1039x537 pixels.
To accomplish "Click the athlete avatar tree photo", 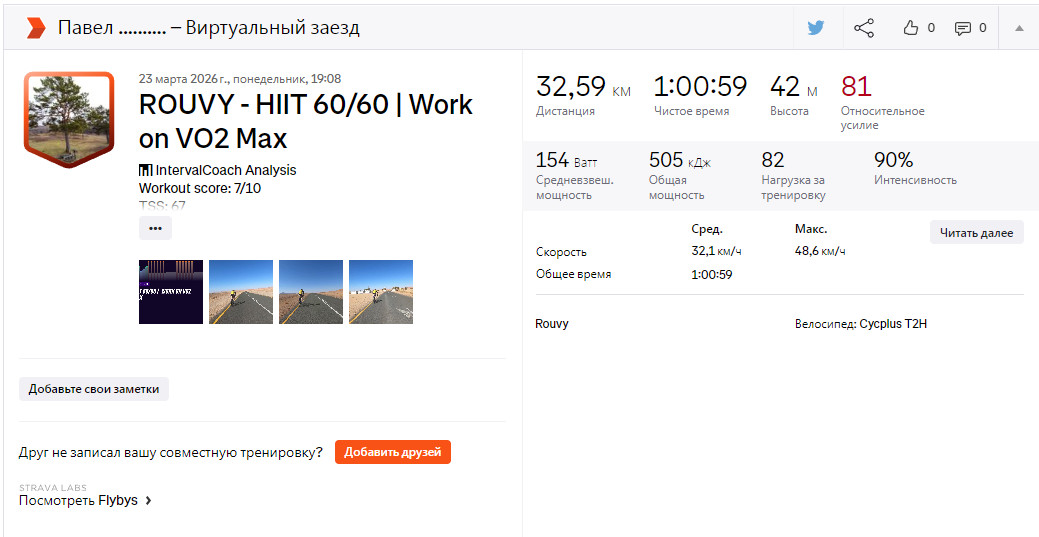I will click(69, 119).
